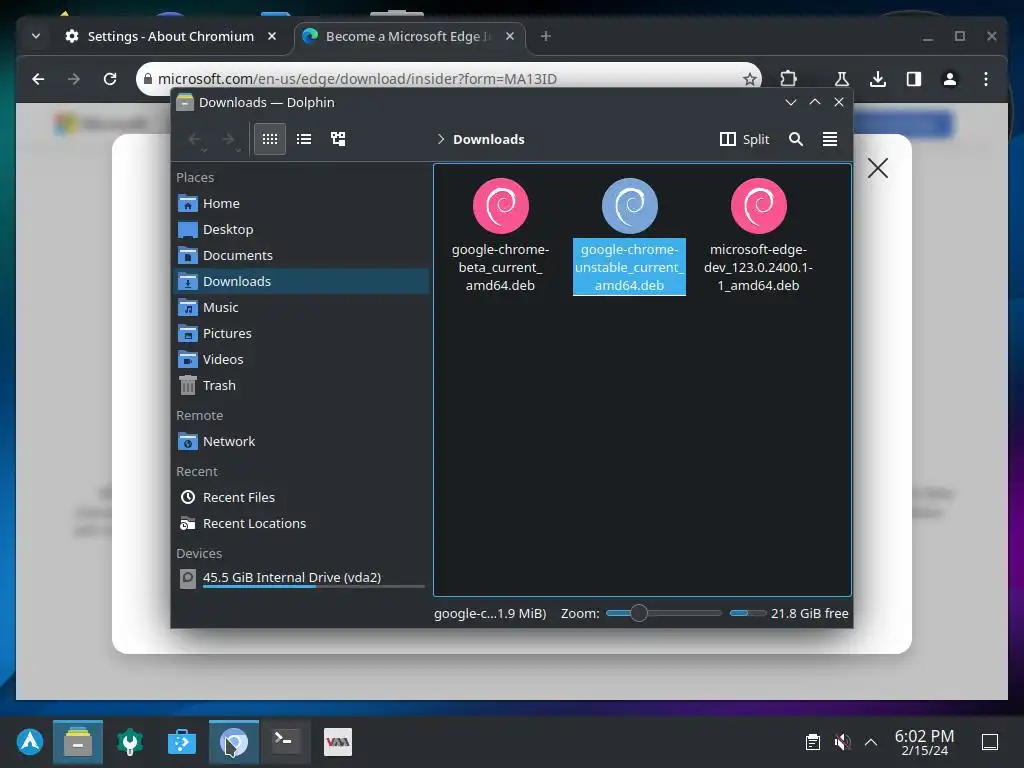
Task: Open Desktop in Places panel
Action: point(301,230)
